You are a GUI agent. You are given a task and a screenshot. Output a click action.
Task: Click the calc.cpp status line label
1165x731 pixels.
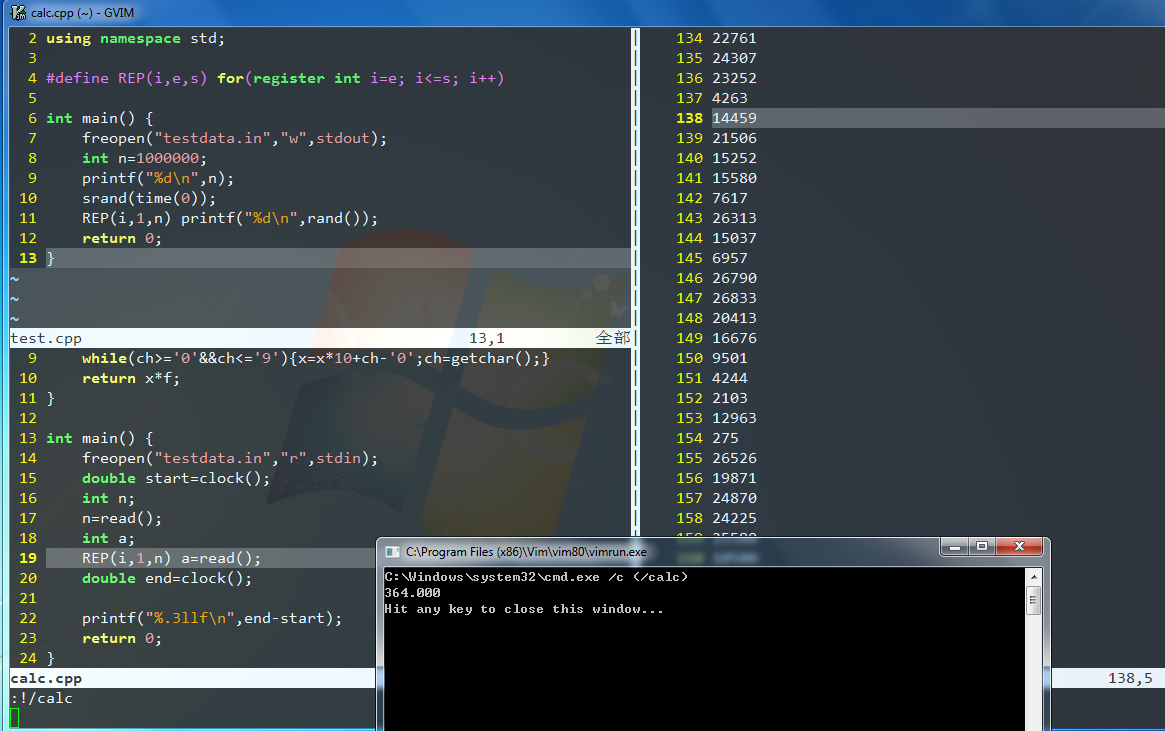pyautogui.click(x=46, y=678)
